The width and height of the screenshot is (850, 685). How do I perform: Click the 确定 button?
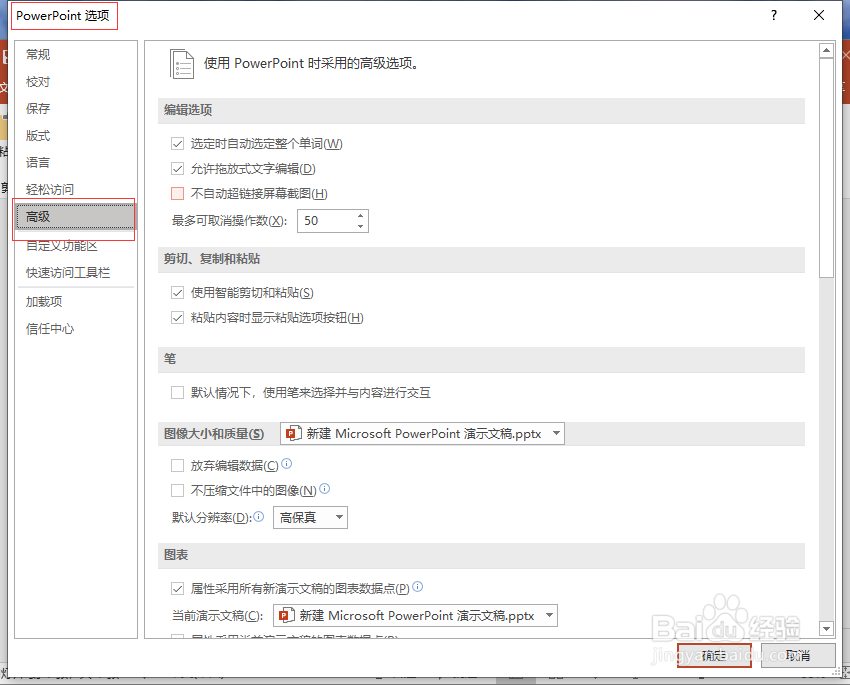714,655
